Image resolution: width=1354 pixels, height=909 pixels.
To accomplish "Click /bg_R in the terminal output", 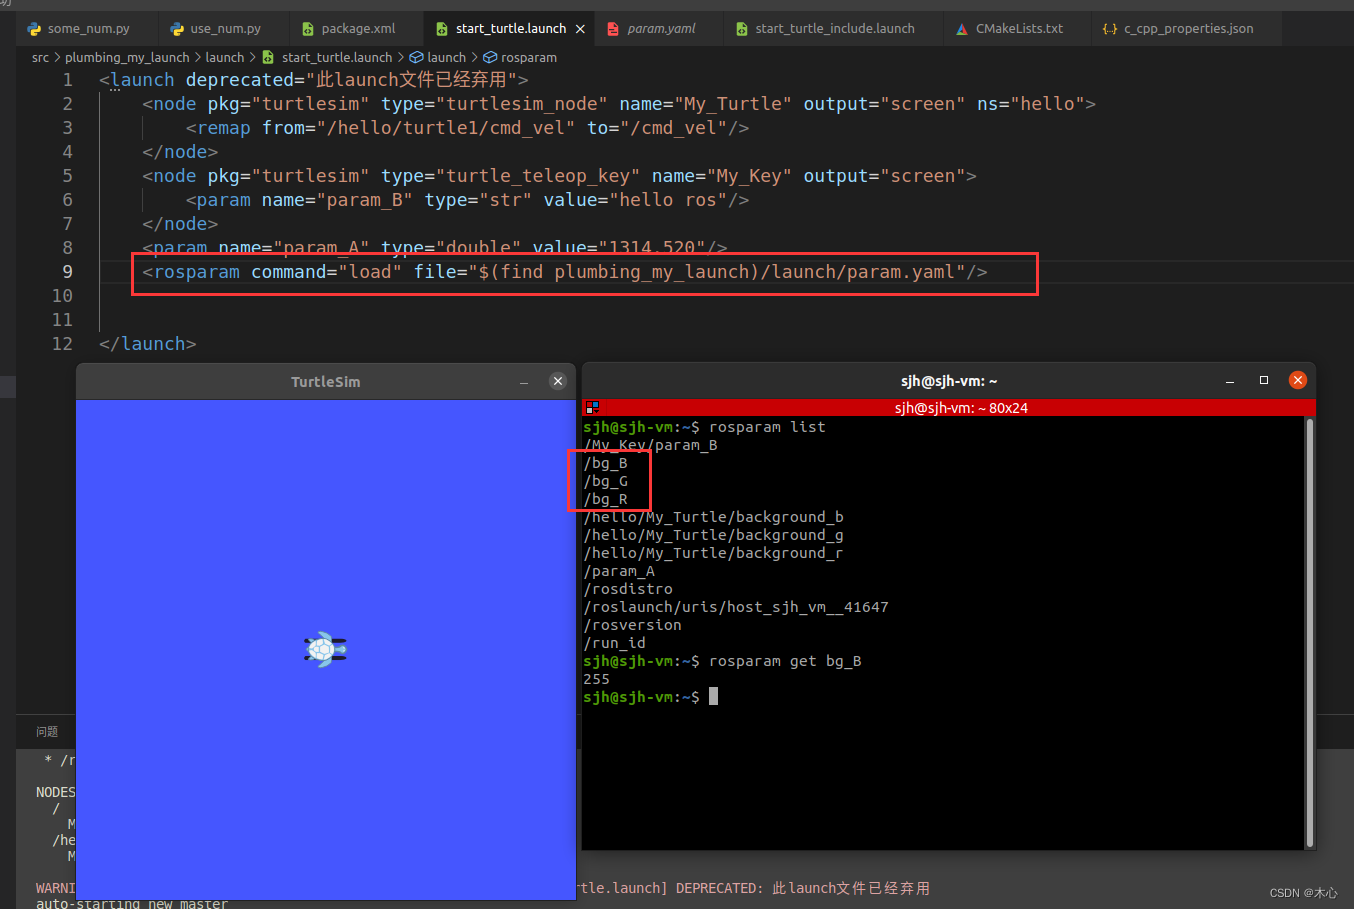I will point(605,499).
